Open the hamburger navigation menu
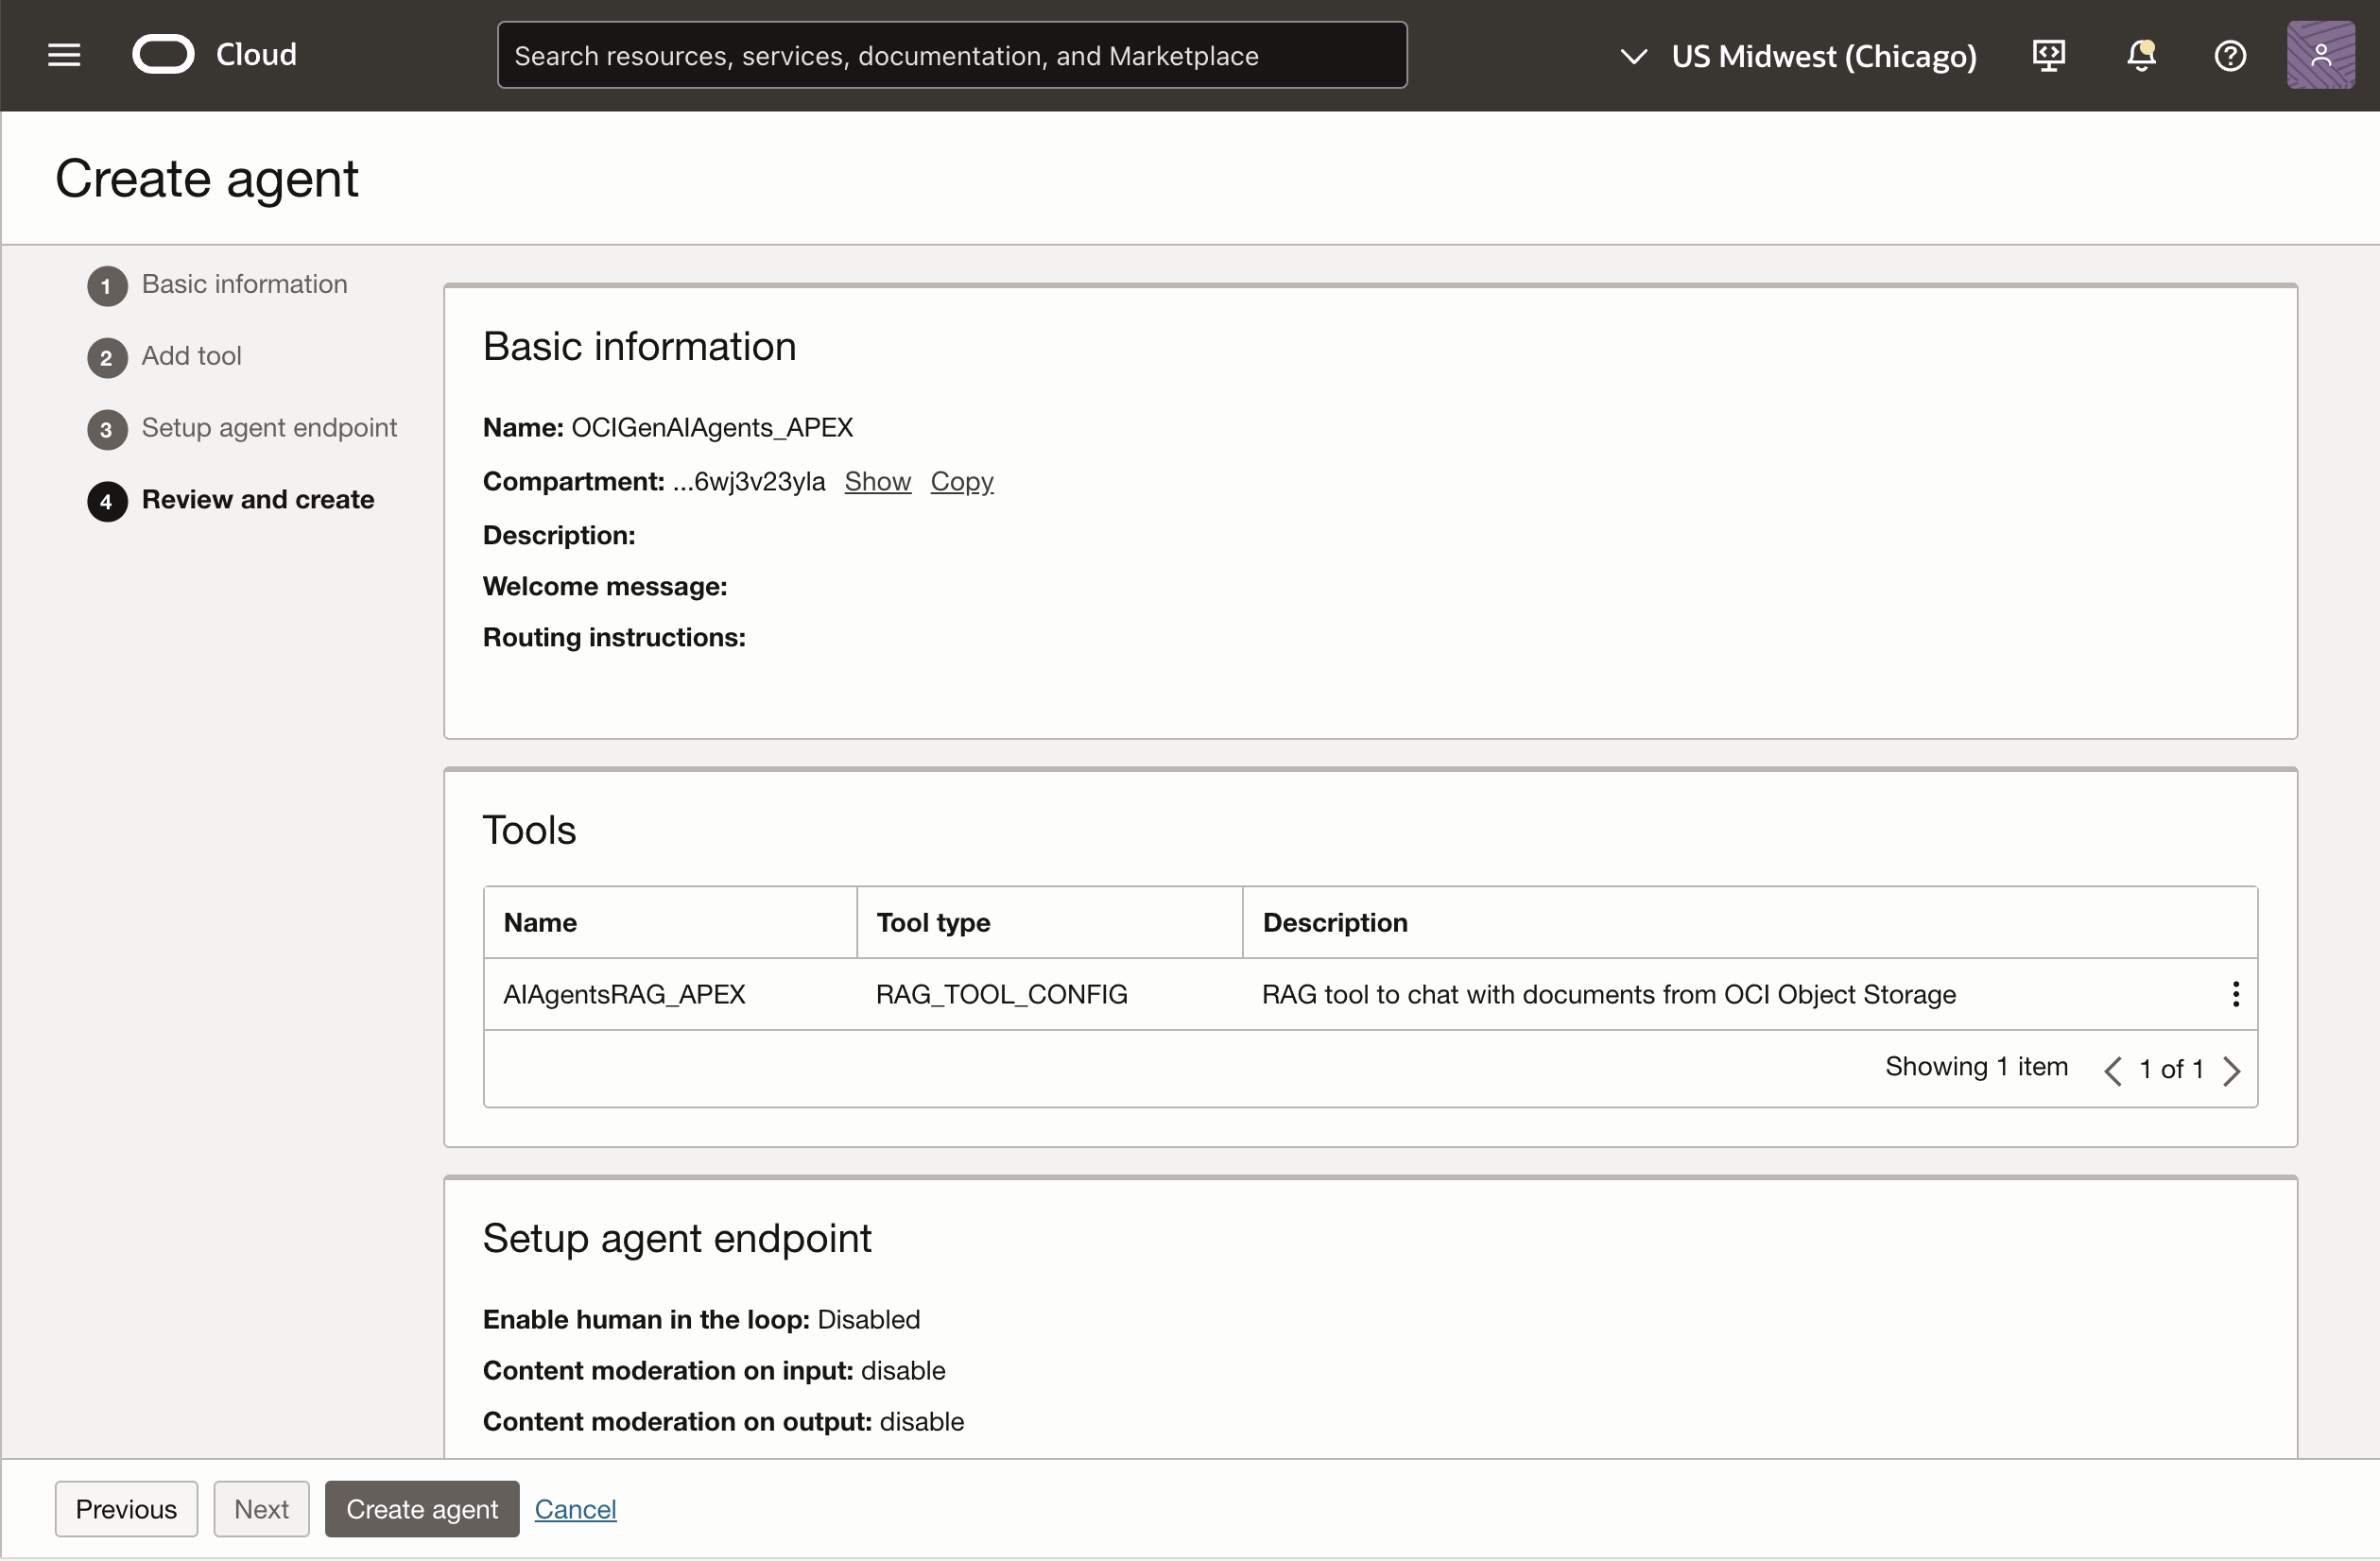2380x1561 pixels. pyautogui.click(x=64, y=55)
